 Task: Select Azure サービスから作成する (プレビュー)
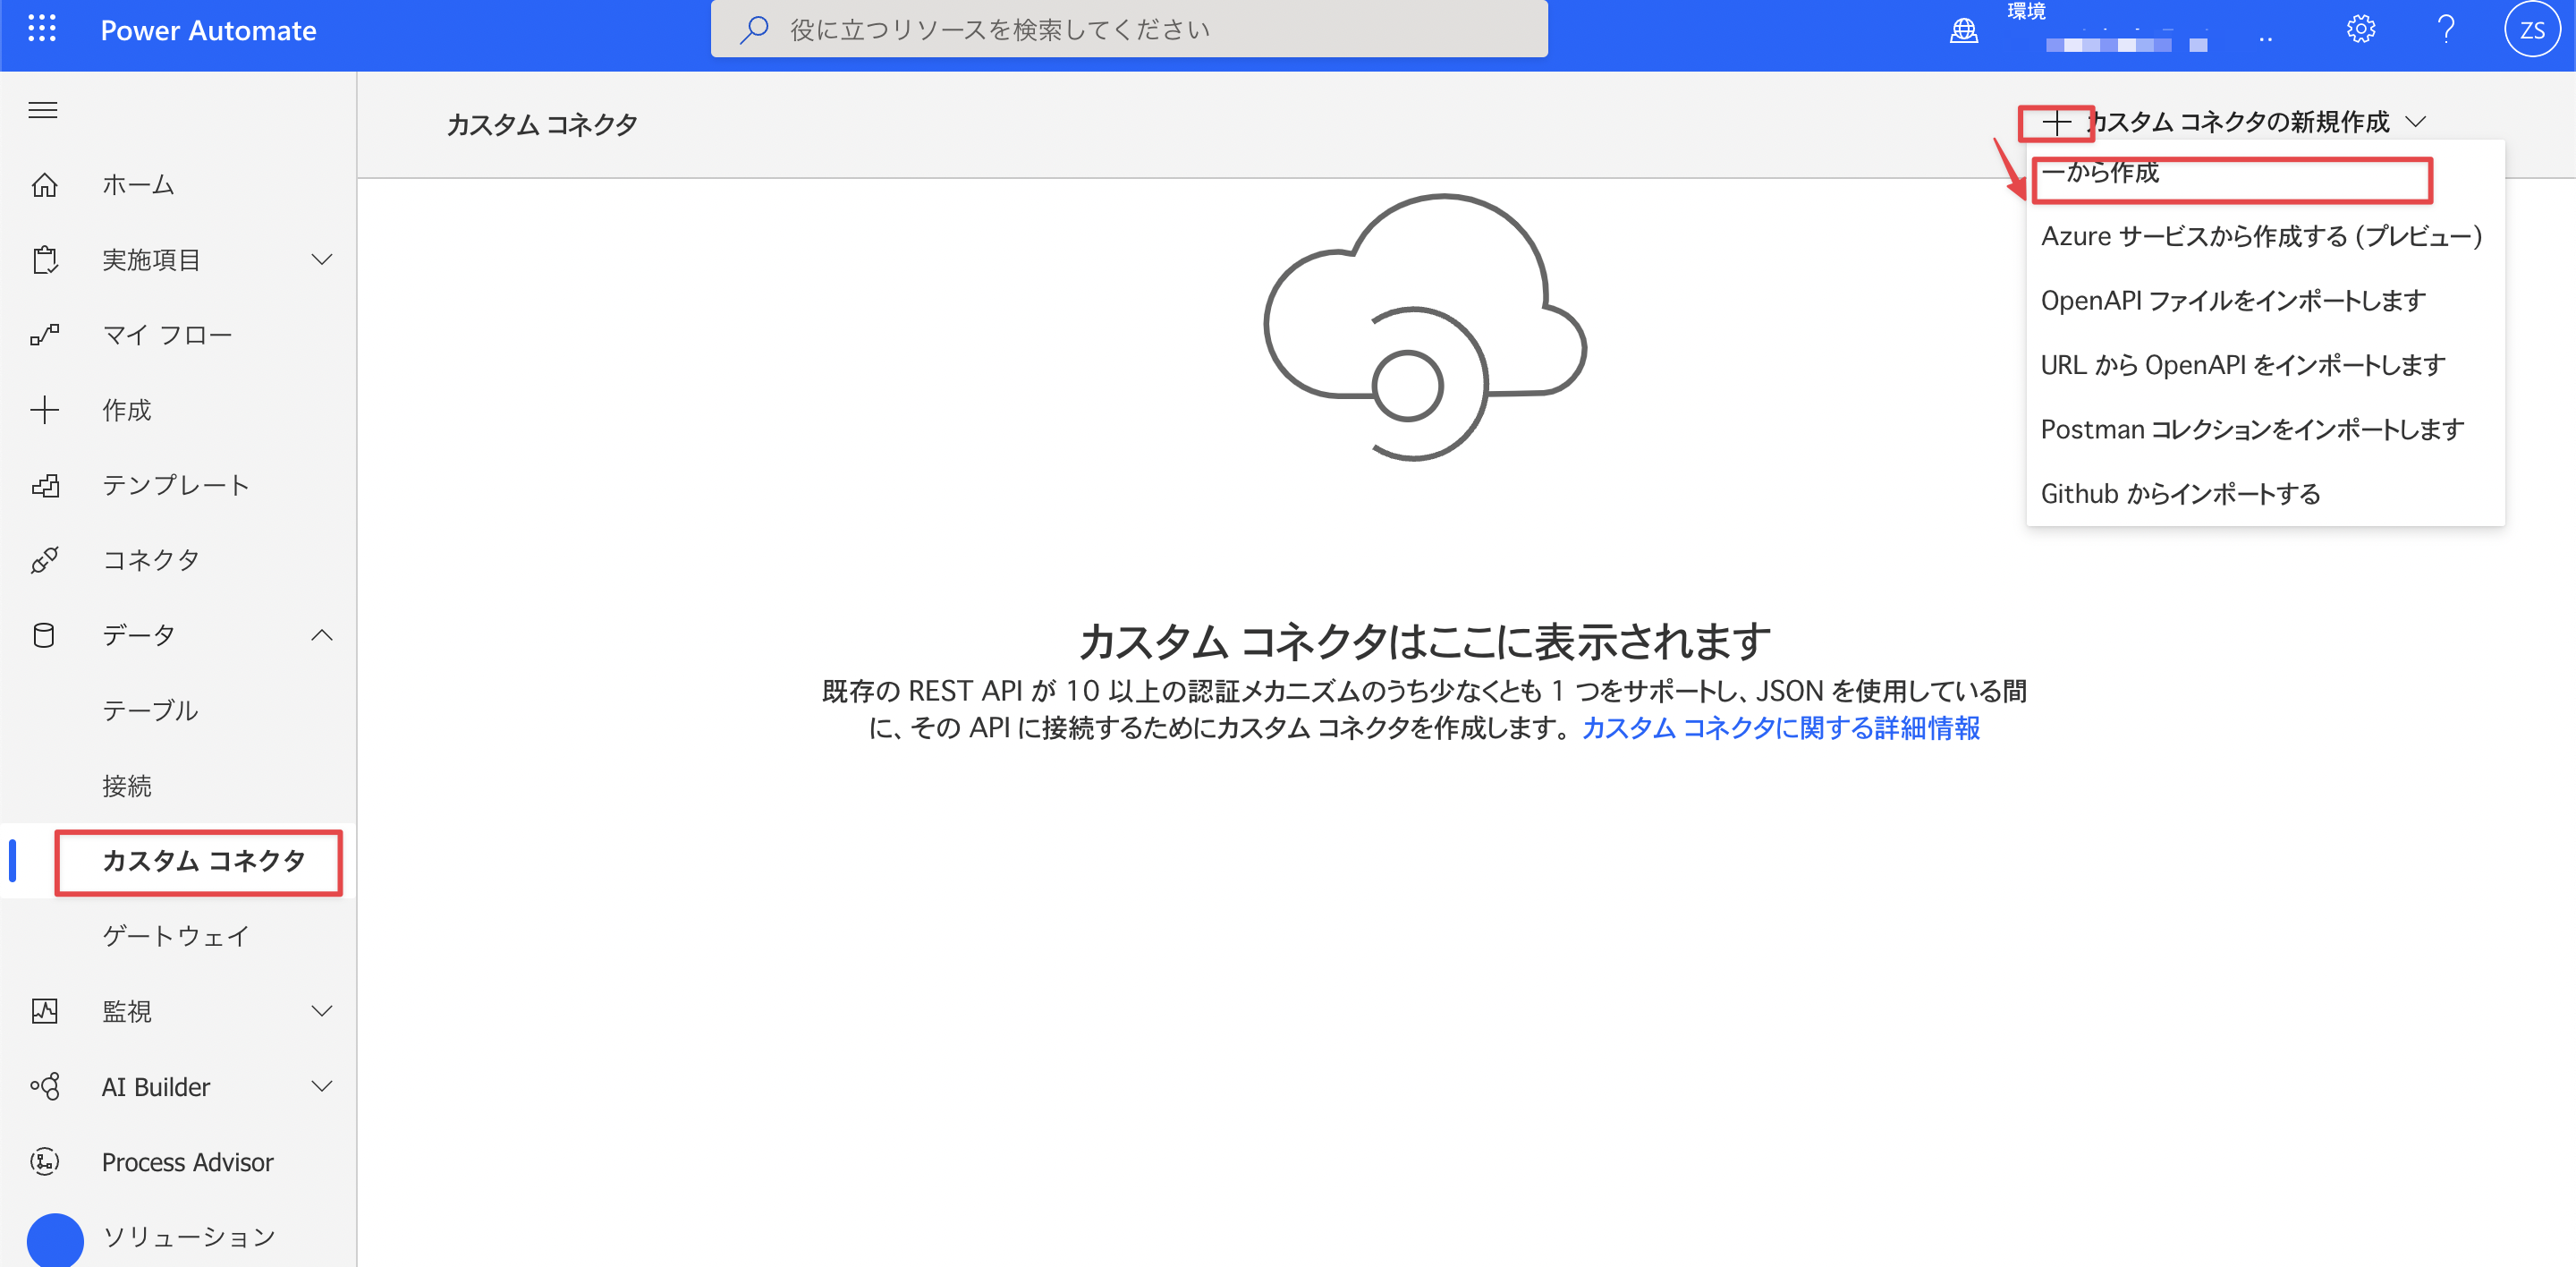click(2265, 237)
